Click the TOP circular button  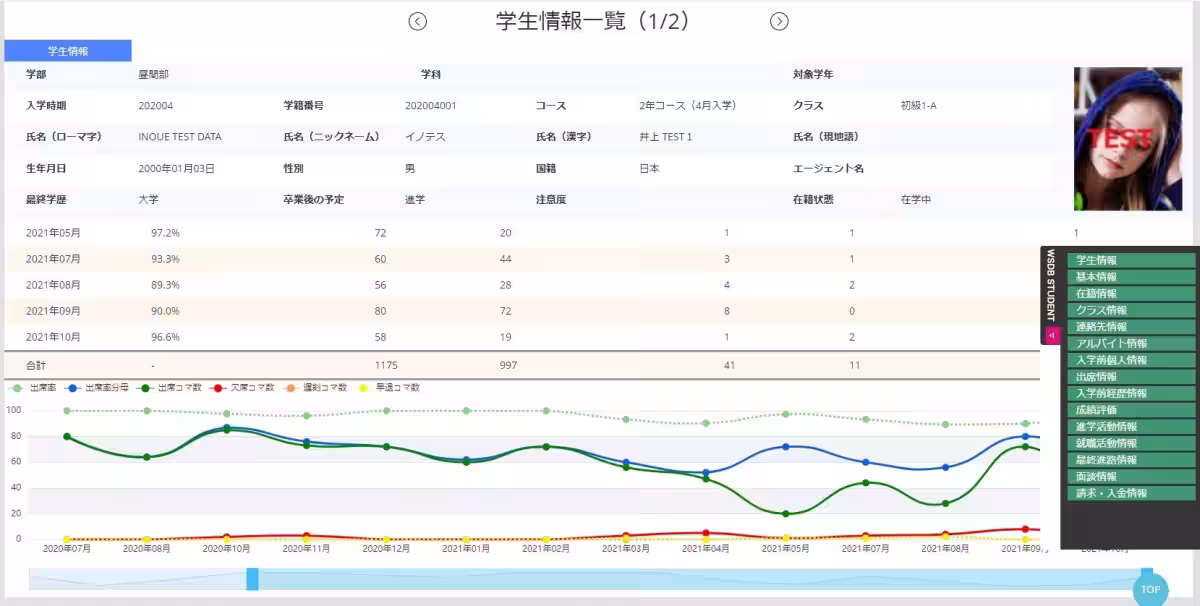tap(1149, 589)
